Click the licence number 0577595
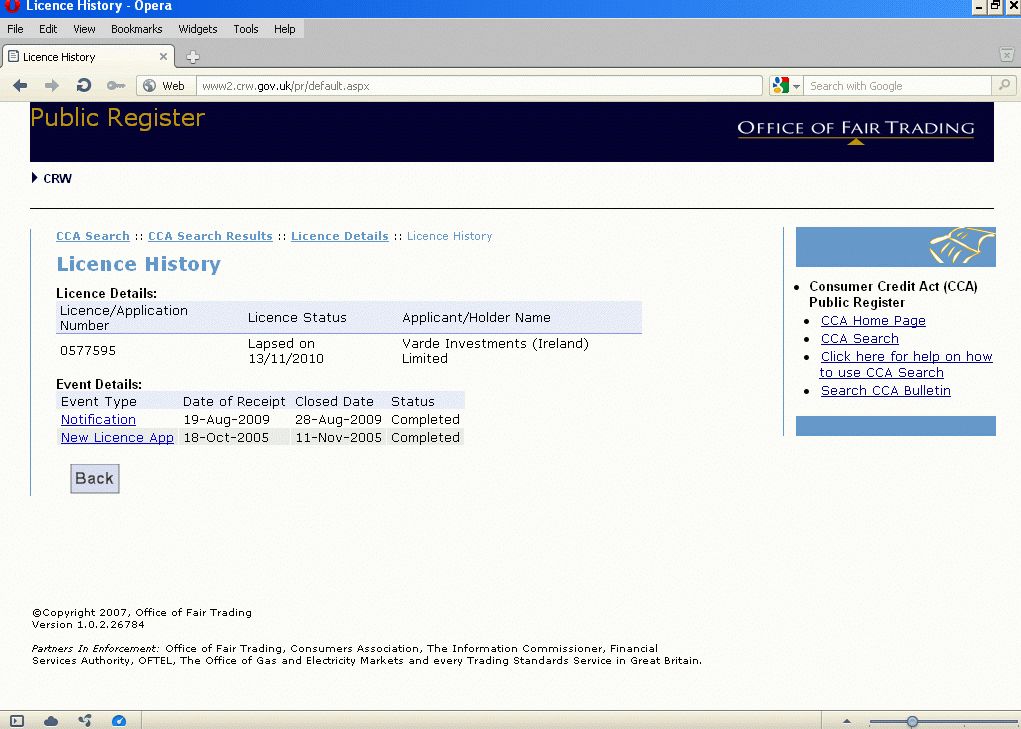Screen dimensions: 1021x729 (x=88, y=351)
